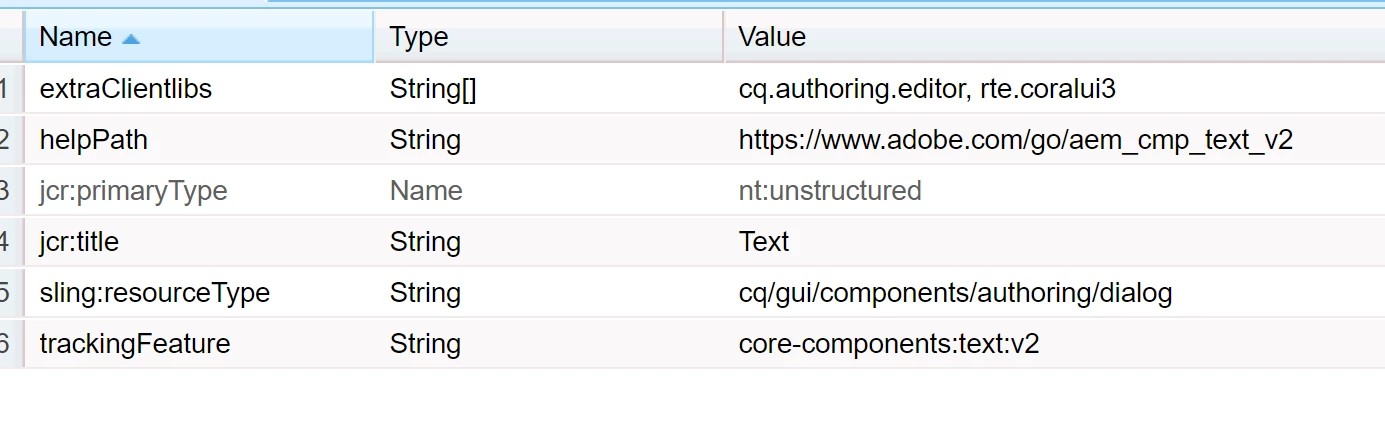This screenshot has height=437, width=1385.
Task: Sort by the Name column header
Action: [198, 37]
